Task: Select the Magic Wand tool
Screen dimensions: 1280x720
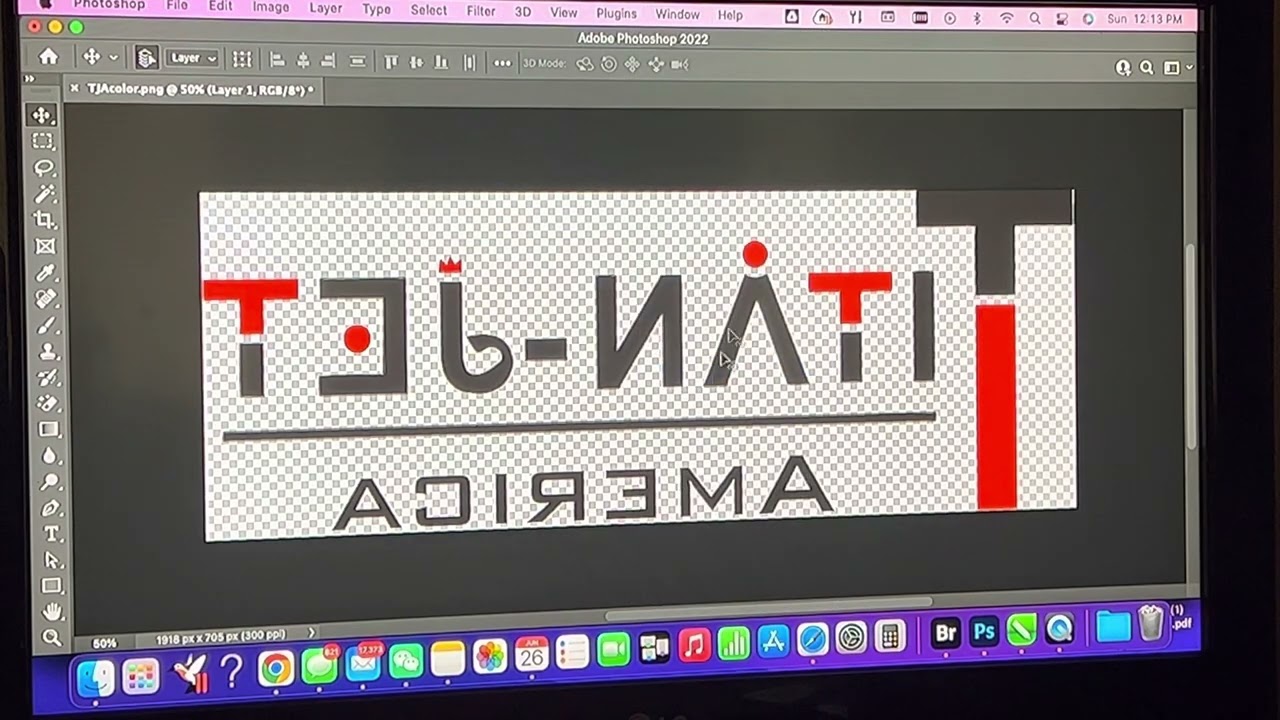Action: (x=44, y=193)
